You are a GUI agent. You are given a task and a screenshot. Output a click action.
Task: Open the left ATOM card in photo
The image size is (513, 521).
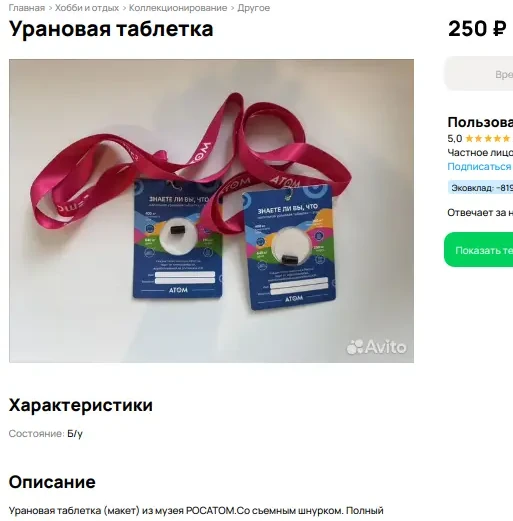(x=178, y=239)
